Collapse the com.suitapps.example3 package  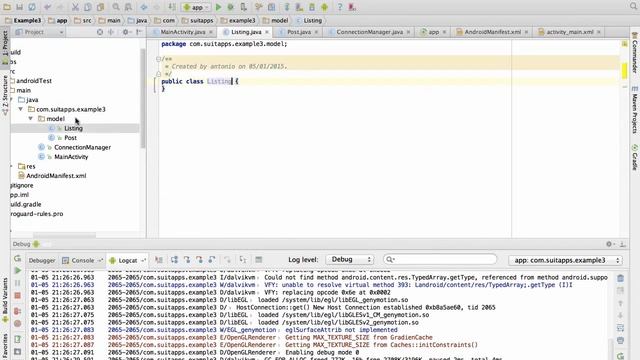[x=20, y=109]
